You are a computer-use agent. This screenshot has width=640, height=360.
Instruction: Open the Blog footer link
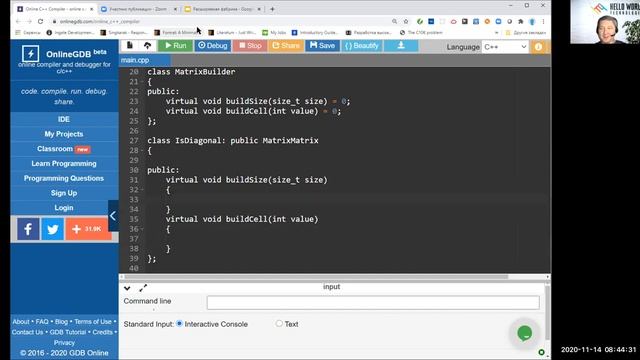click(61, 322)
